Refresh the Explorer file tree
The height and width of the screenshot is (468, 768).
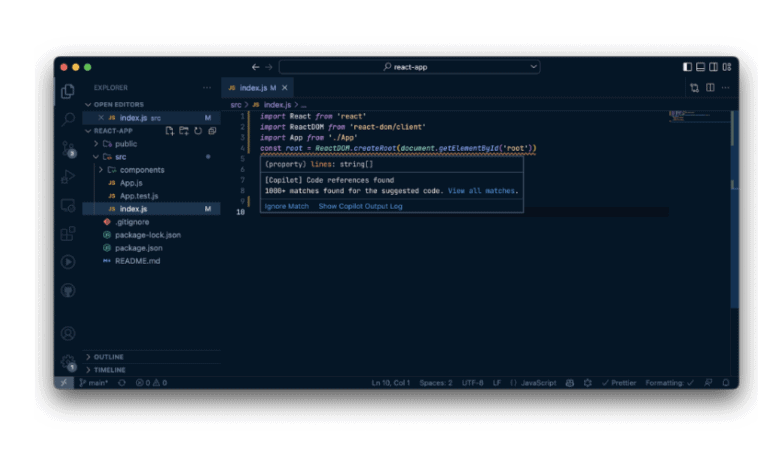(198, 131)
